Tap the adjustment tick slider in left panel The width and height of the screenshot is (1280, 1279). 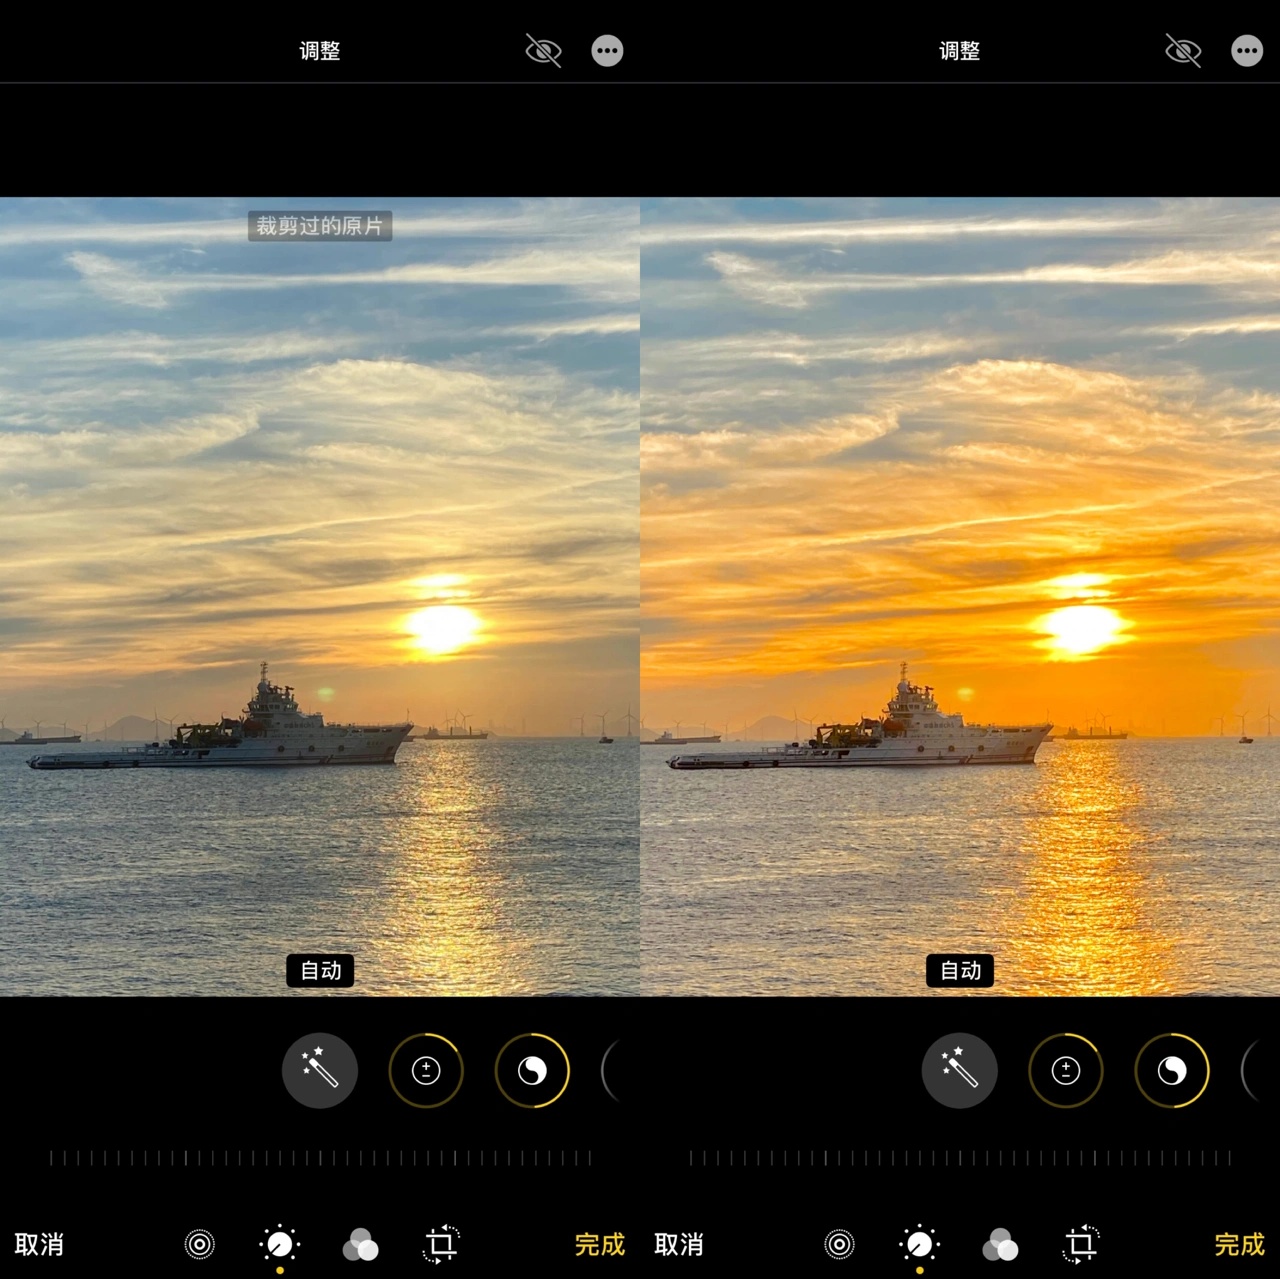(x=320, y=1158)
